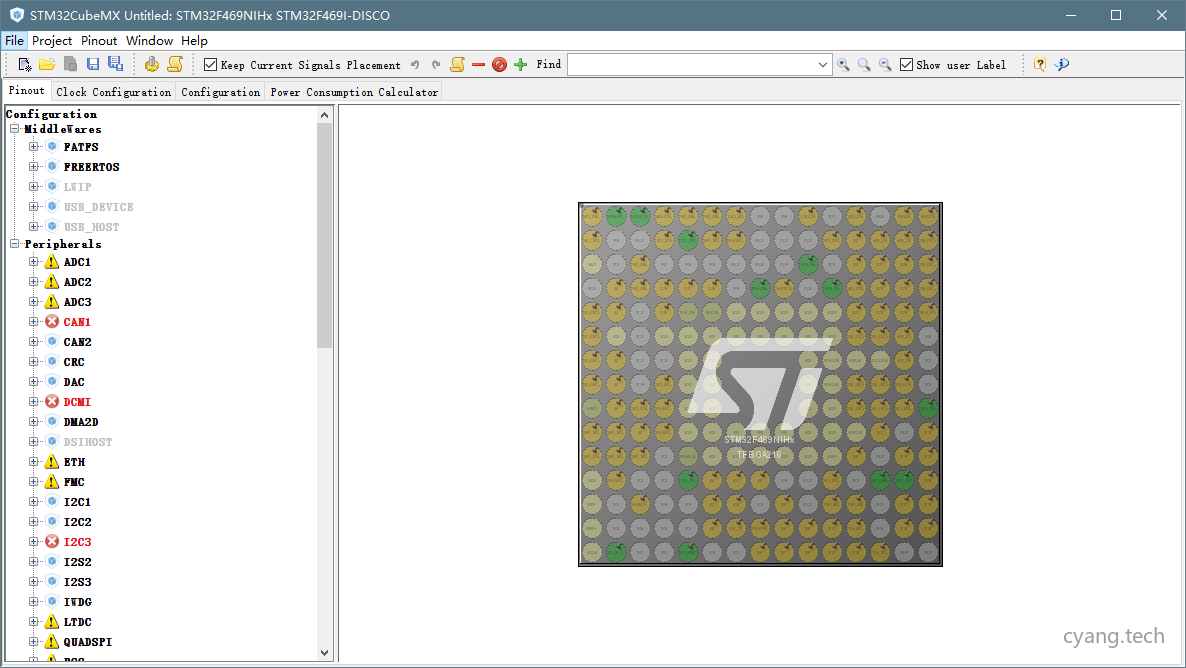1186x668 pixels.
Task: Click the red minus icon in toolbar
Action: point(478,65)
